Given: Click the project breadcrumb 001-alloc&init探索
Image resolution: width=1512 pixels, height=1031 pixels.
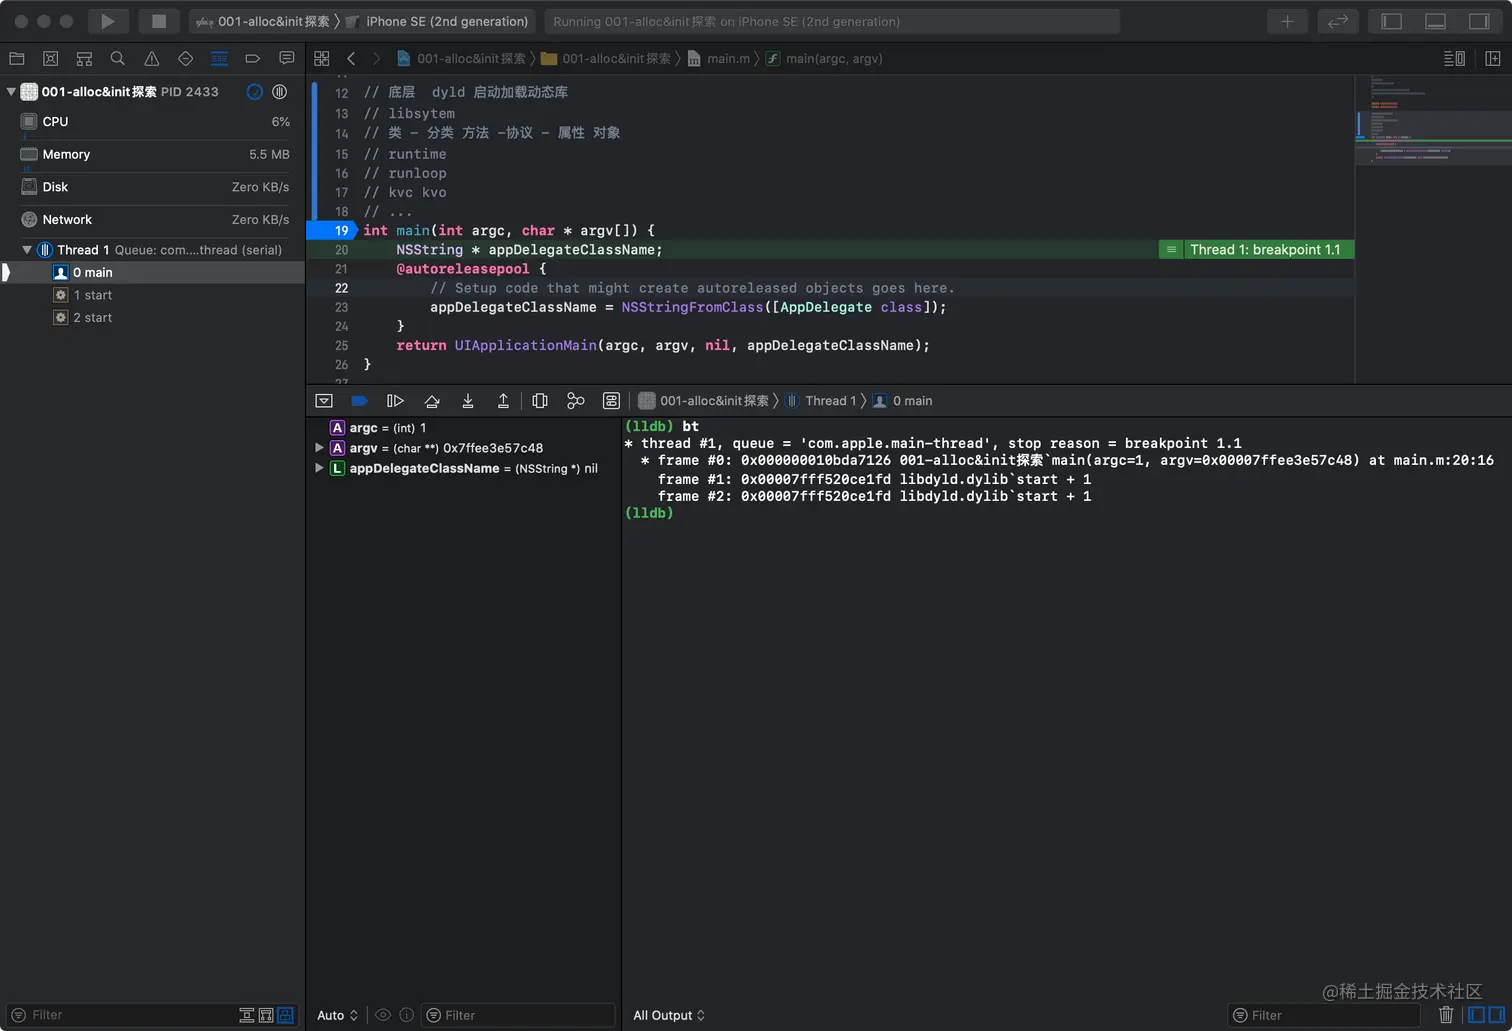Looking at the screenshot, I should pyautogui.click(x=461, y=59).
